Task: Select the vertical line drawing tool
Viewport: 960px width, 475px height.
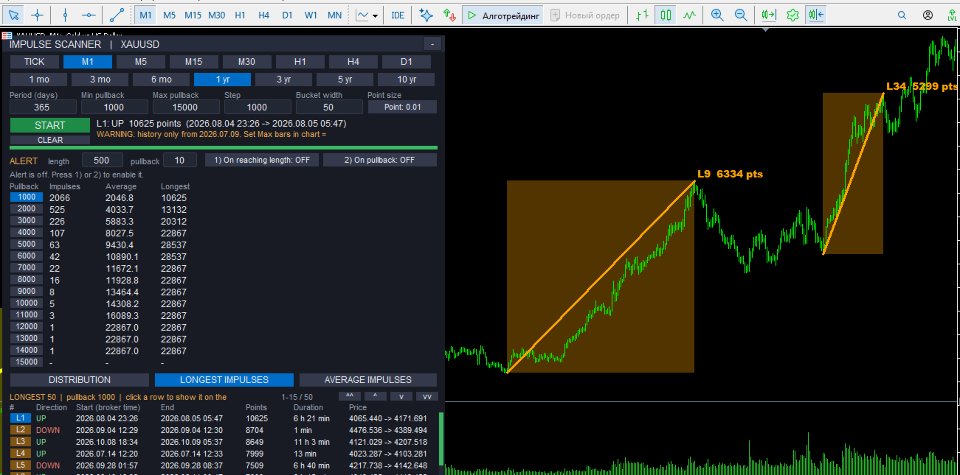Action: (x=66, y=15)
